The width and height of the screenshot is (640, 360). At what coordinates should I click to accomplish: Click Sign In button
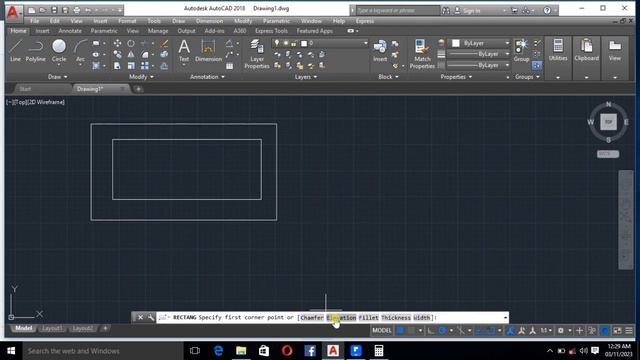point(468,11)
